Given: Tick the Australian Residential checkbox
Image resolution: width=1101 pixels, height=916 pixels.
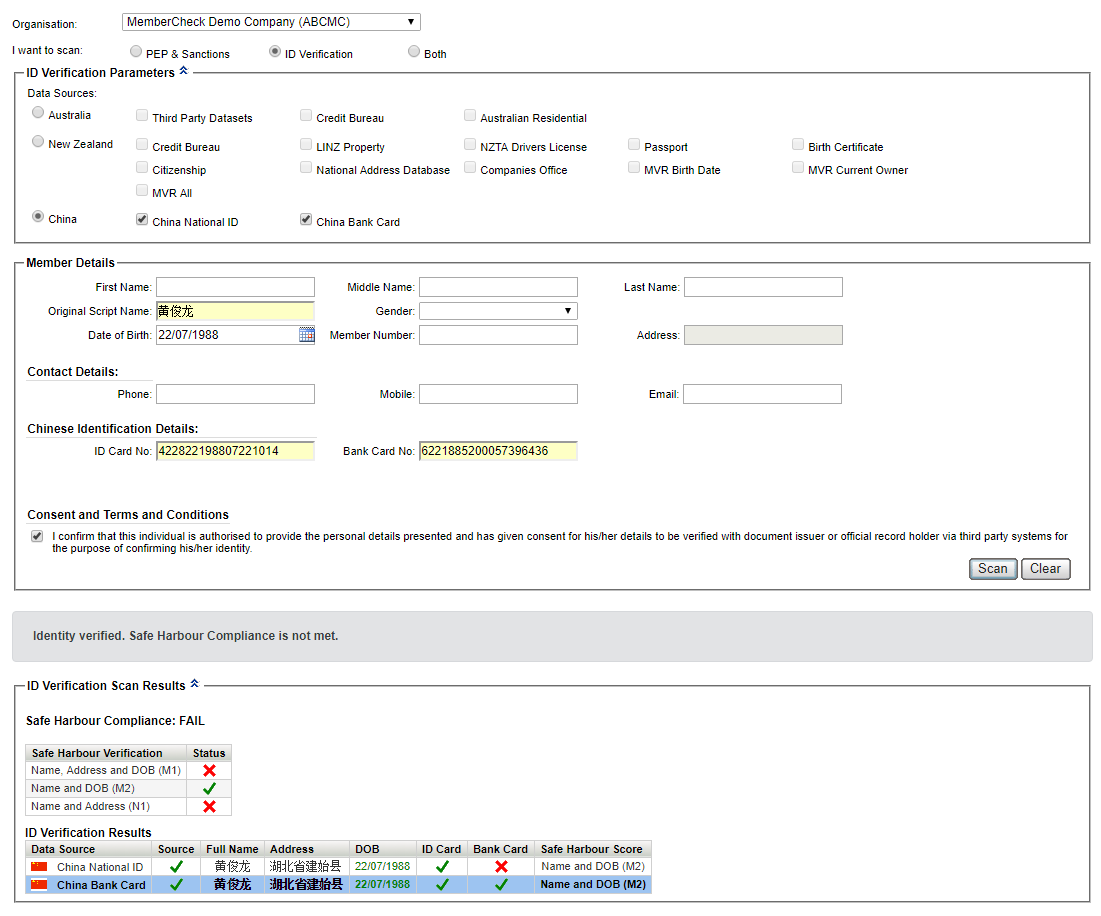Looking at the screenshot, I should coord(470,115).
